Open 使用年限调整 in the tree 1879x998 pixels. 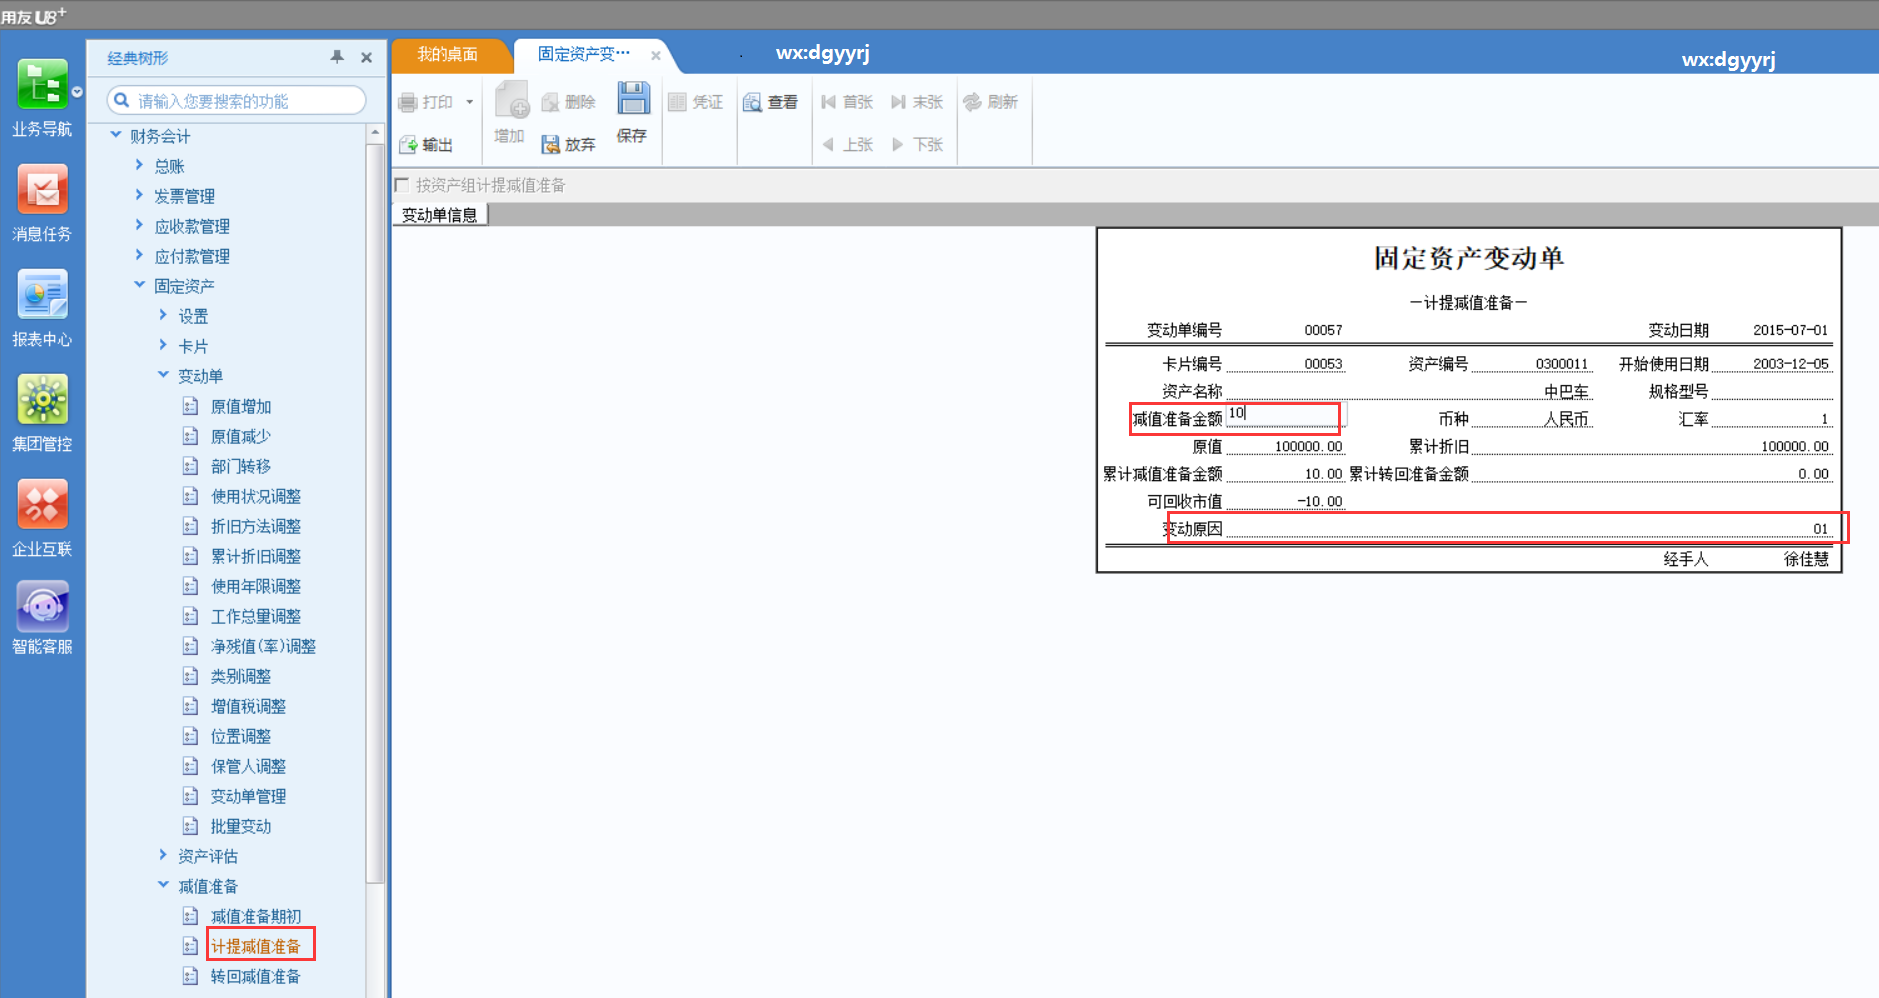256,586
